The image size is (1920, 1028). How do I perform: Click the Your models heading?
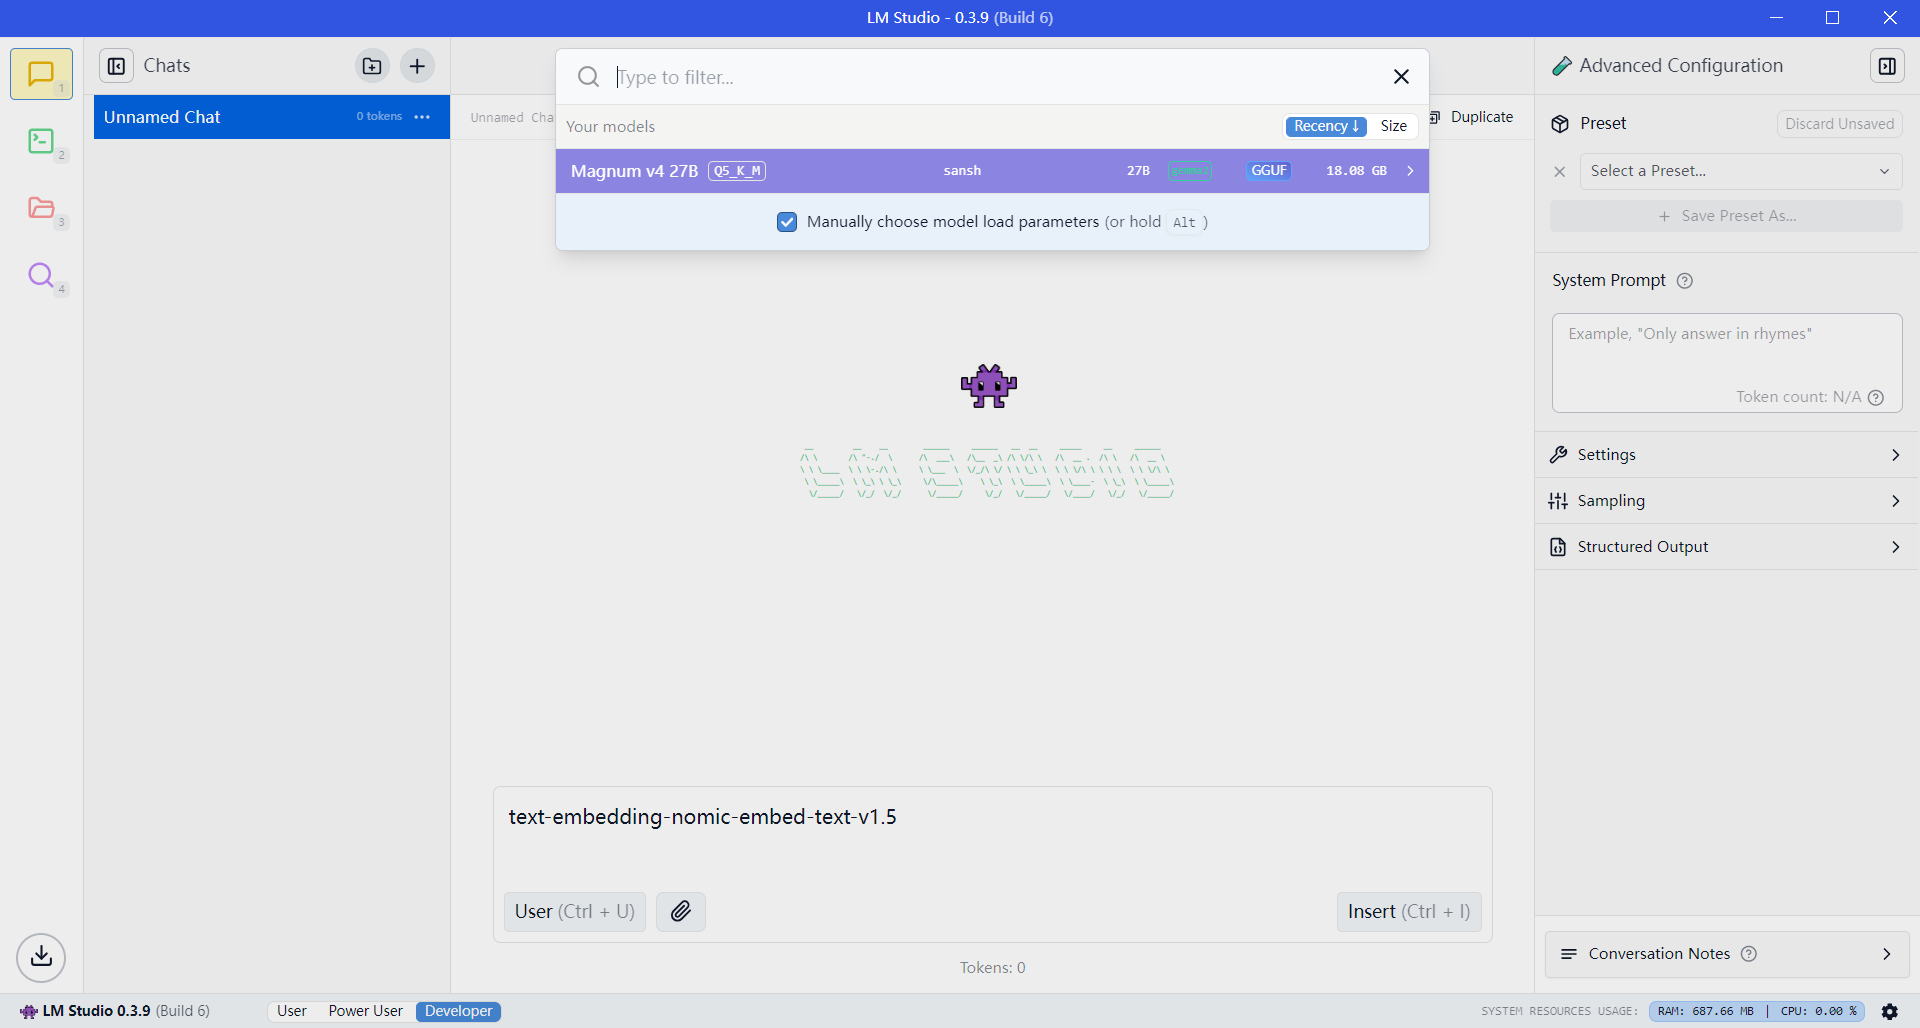tap(610, 127)
